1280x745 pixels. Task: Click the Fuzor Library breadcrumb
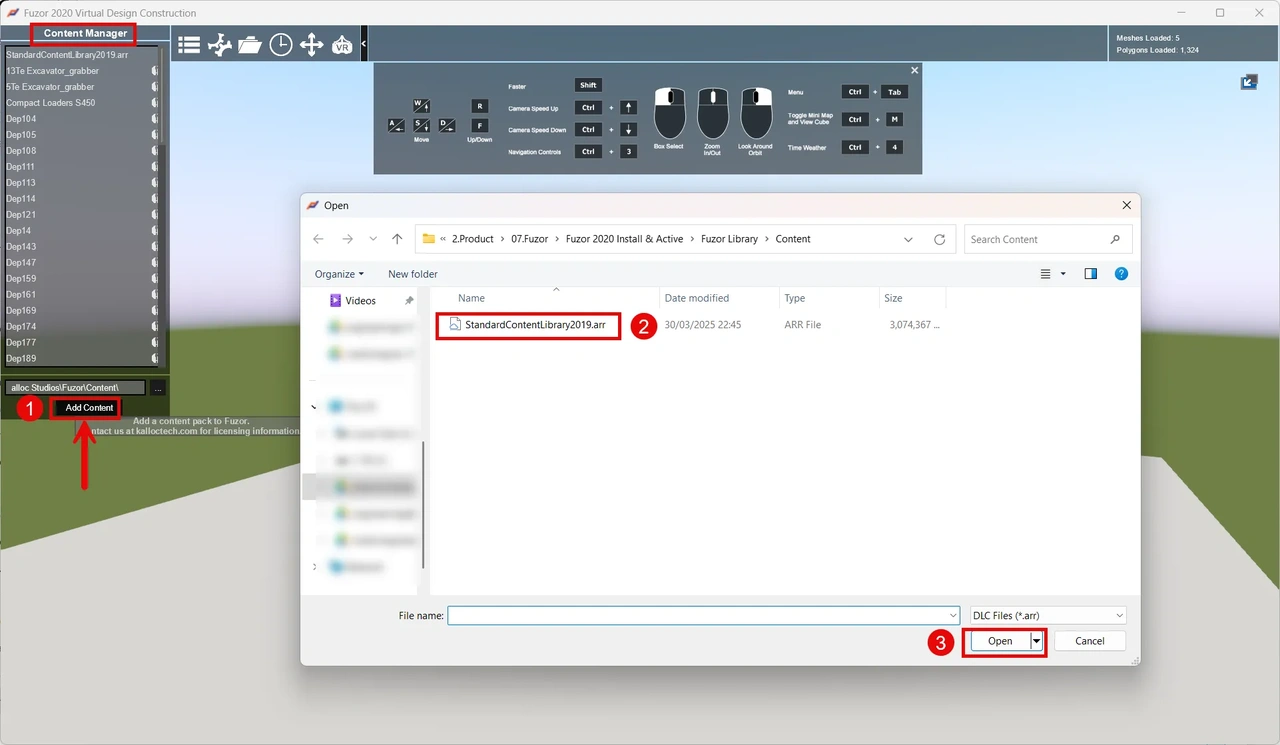point(729,239)
